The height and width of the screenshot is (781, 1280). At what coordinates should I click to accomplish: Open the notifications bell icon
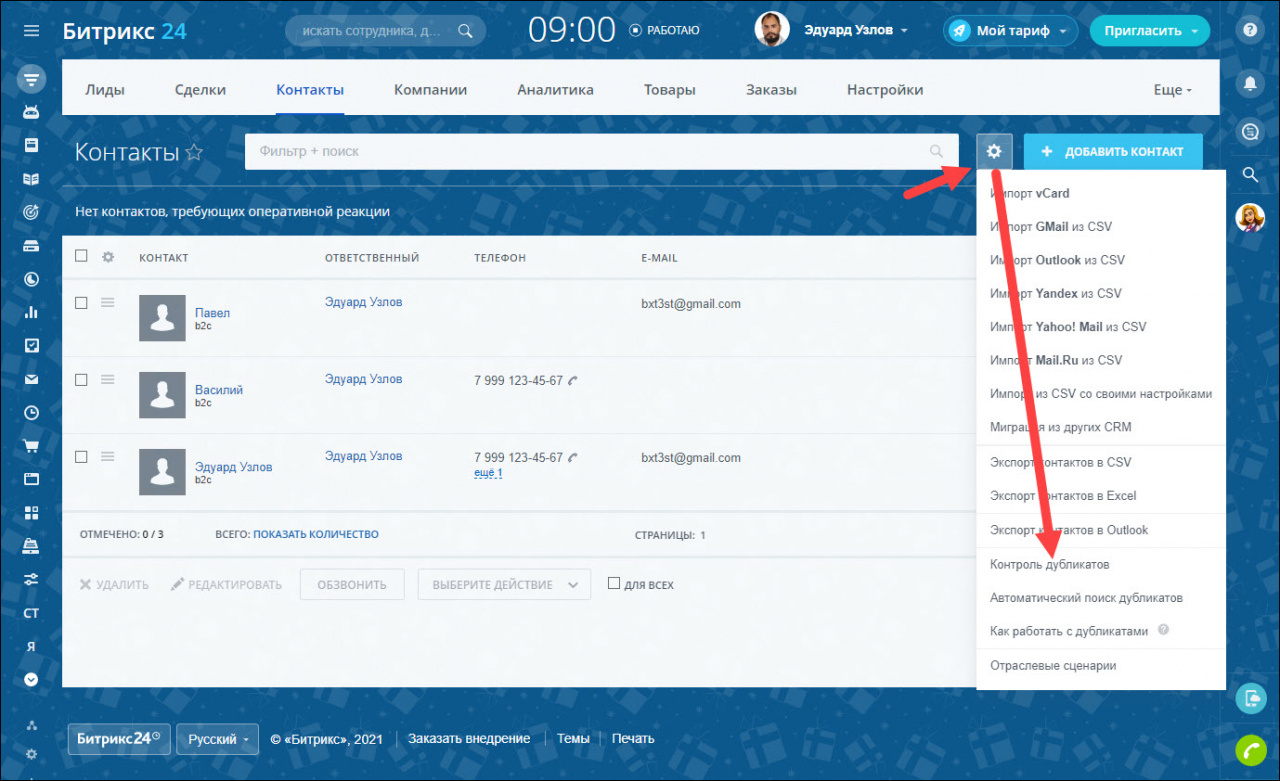1250,83
